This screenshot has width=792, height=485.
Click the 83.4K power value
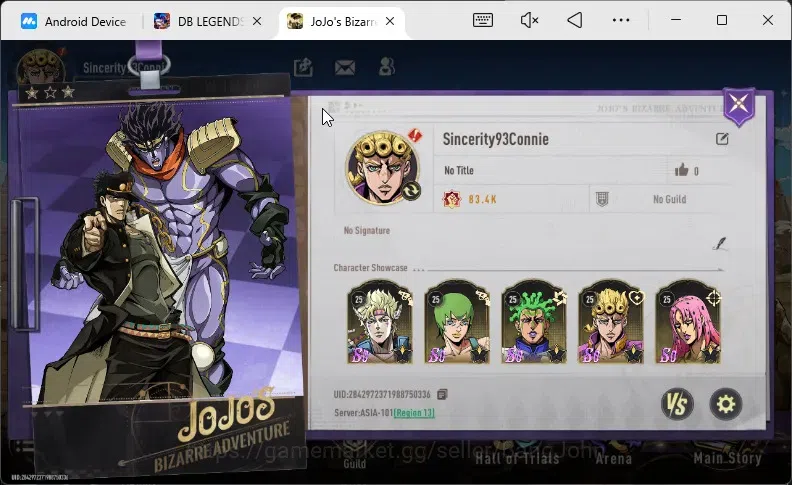coord(482,199)
